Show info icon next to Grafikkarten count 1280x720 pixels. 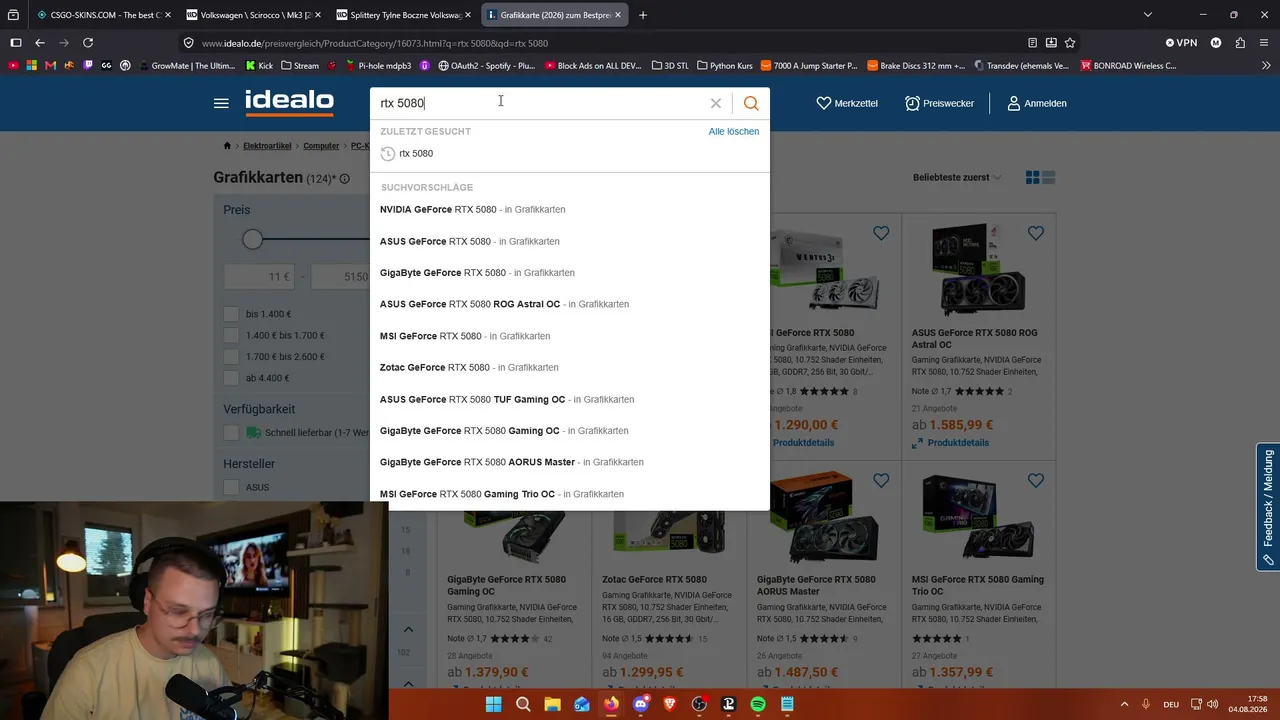pos(344,179)
